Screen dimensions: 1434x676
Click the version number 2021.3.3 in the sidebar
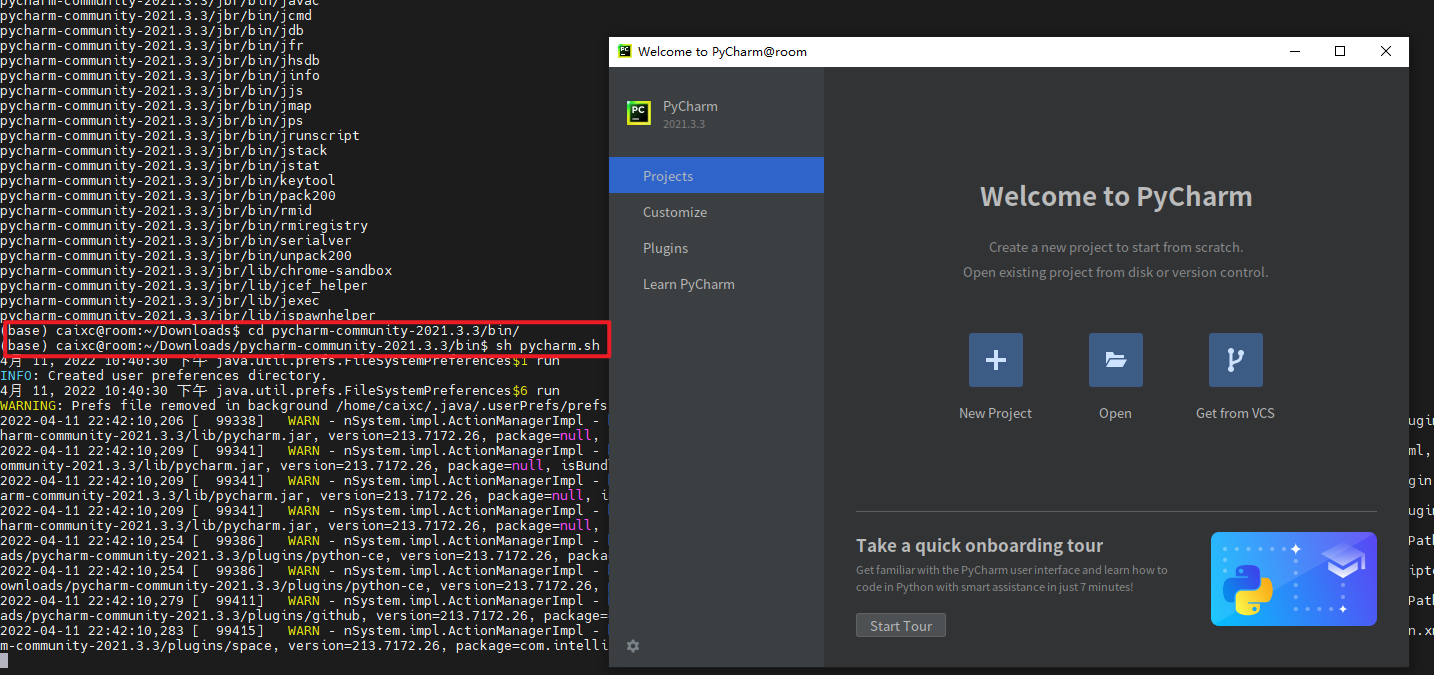click(x=684, y=124)
